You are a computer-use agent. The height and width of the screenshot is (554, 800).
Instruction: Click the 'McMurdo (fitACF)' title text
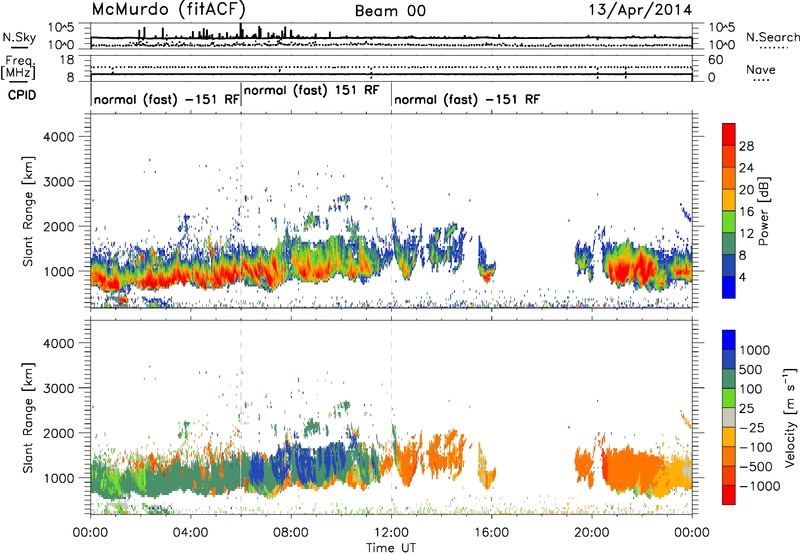pos(168,10)
